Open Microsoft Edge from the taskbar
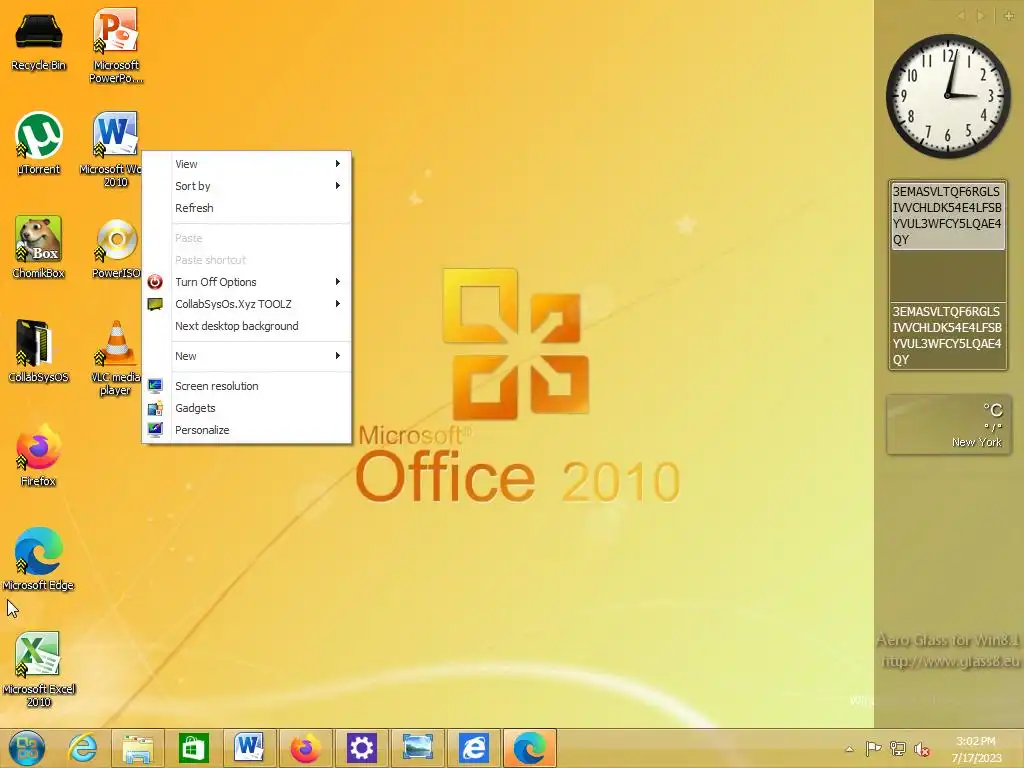Viewport: 1024px width, 768px height. (530, 748)
